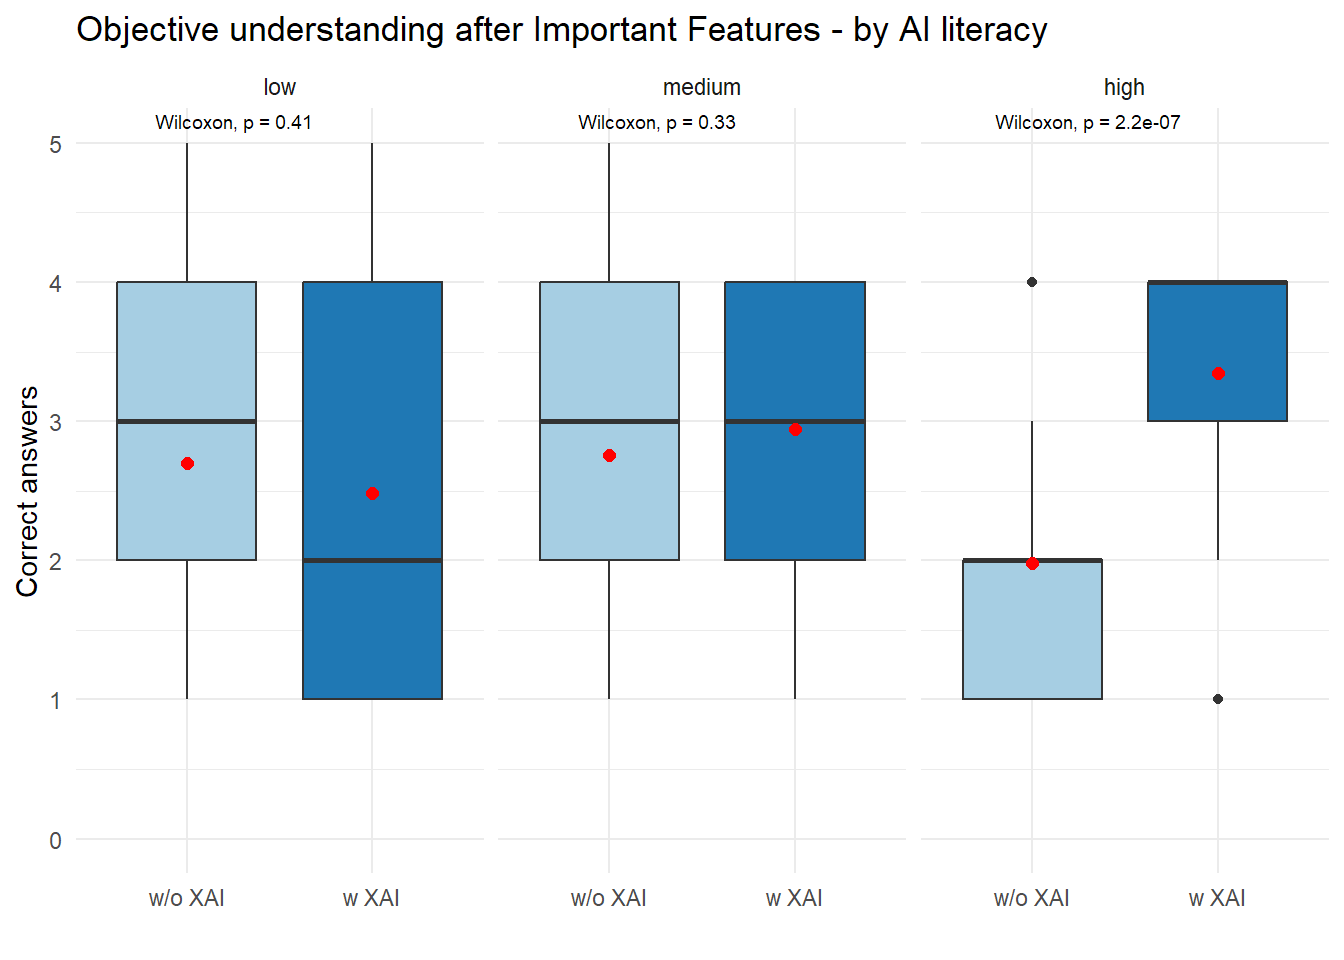Image resolution: width=1344 pixels, height=960 pixels.
Task: Click the 'w/o XAI' axis label under high panel
Action: coord(1031,898)
